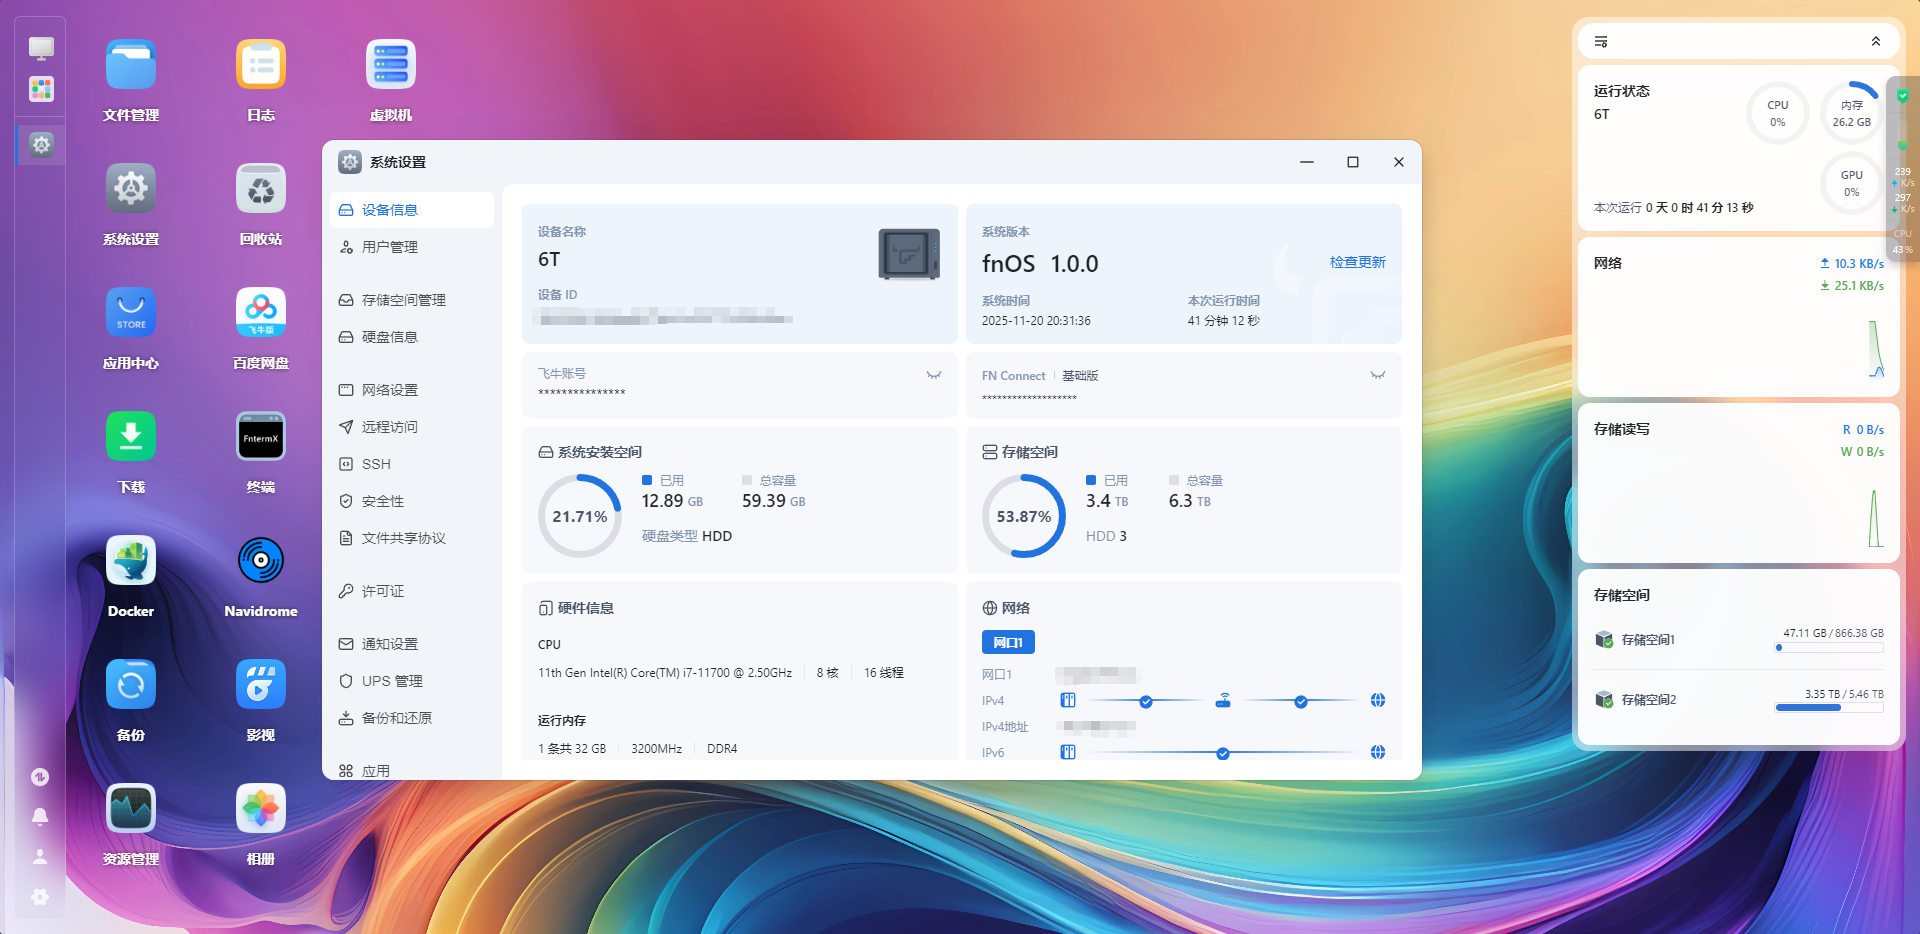Launch the Navidrome music app

pos(261,561)
